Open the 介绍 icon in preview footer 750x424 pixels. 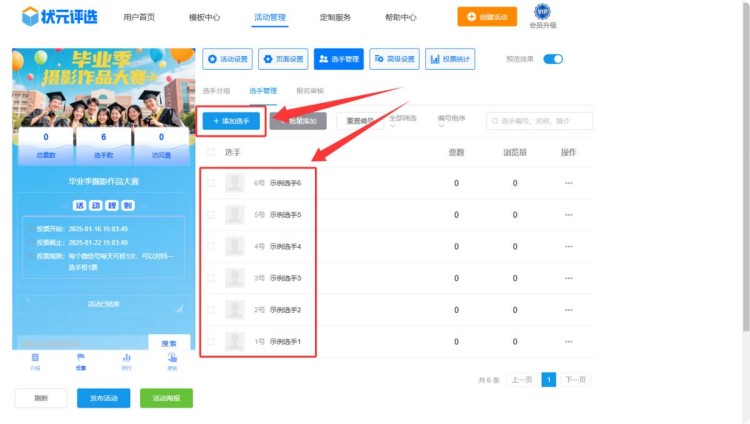click(35, 359)
